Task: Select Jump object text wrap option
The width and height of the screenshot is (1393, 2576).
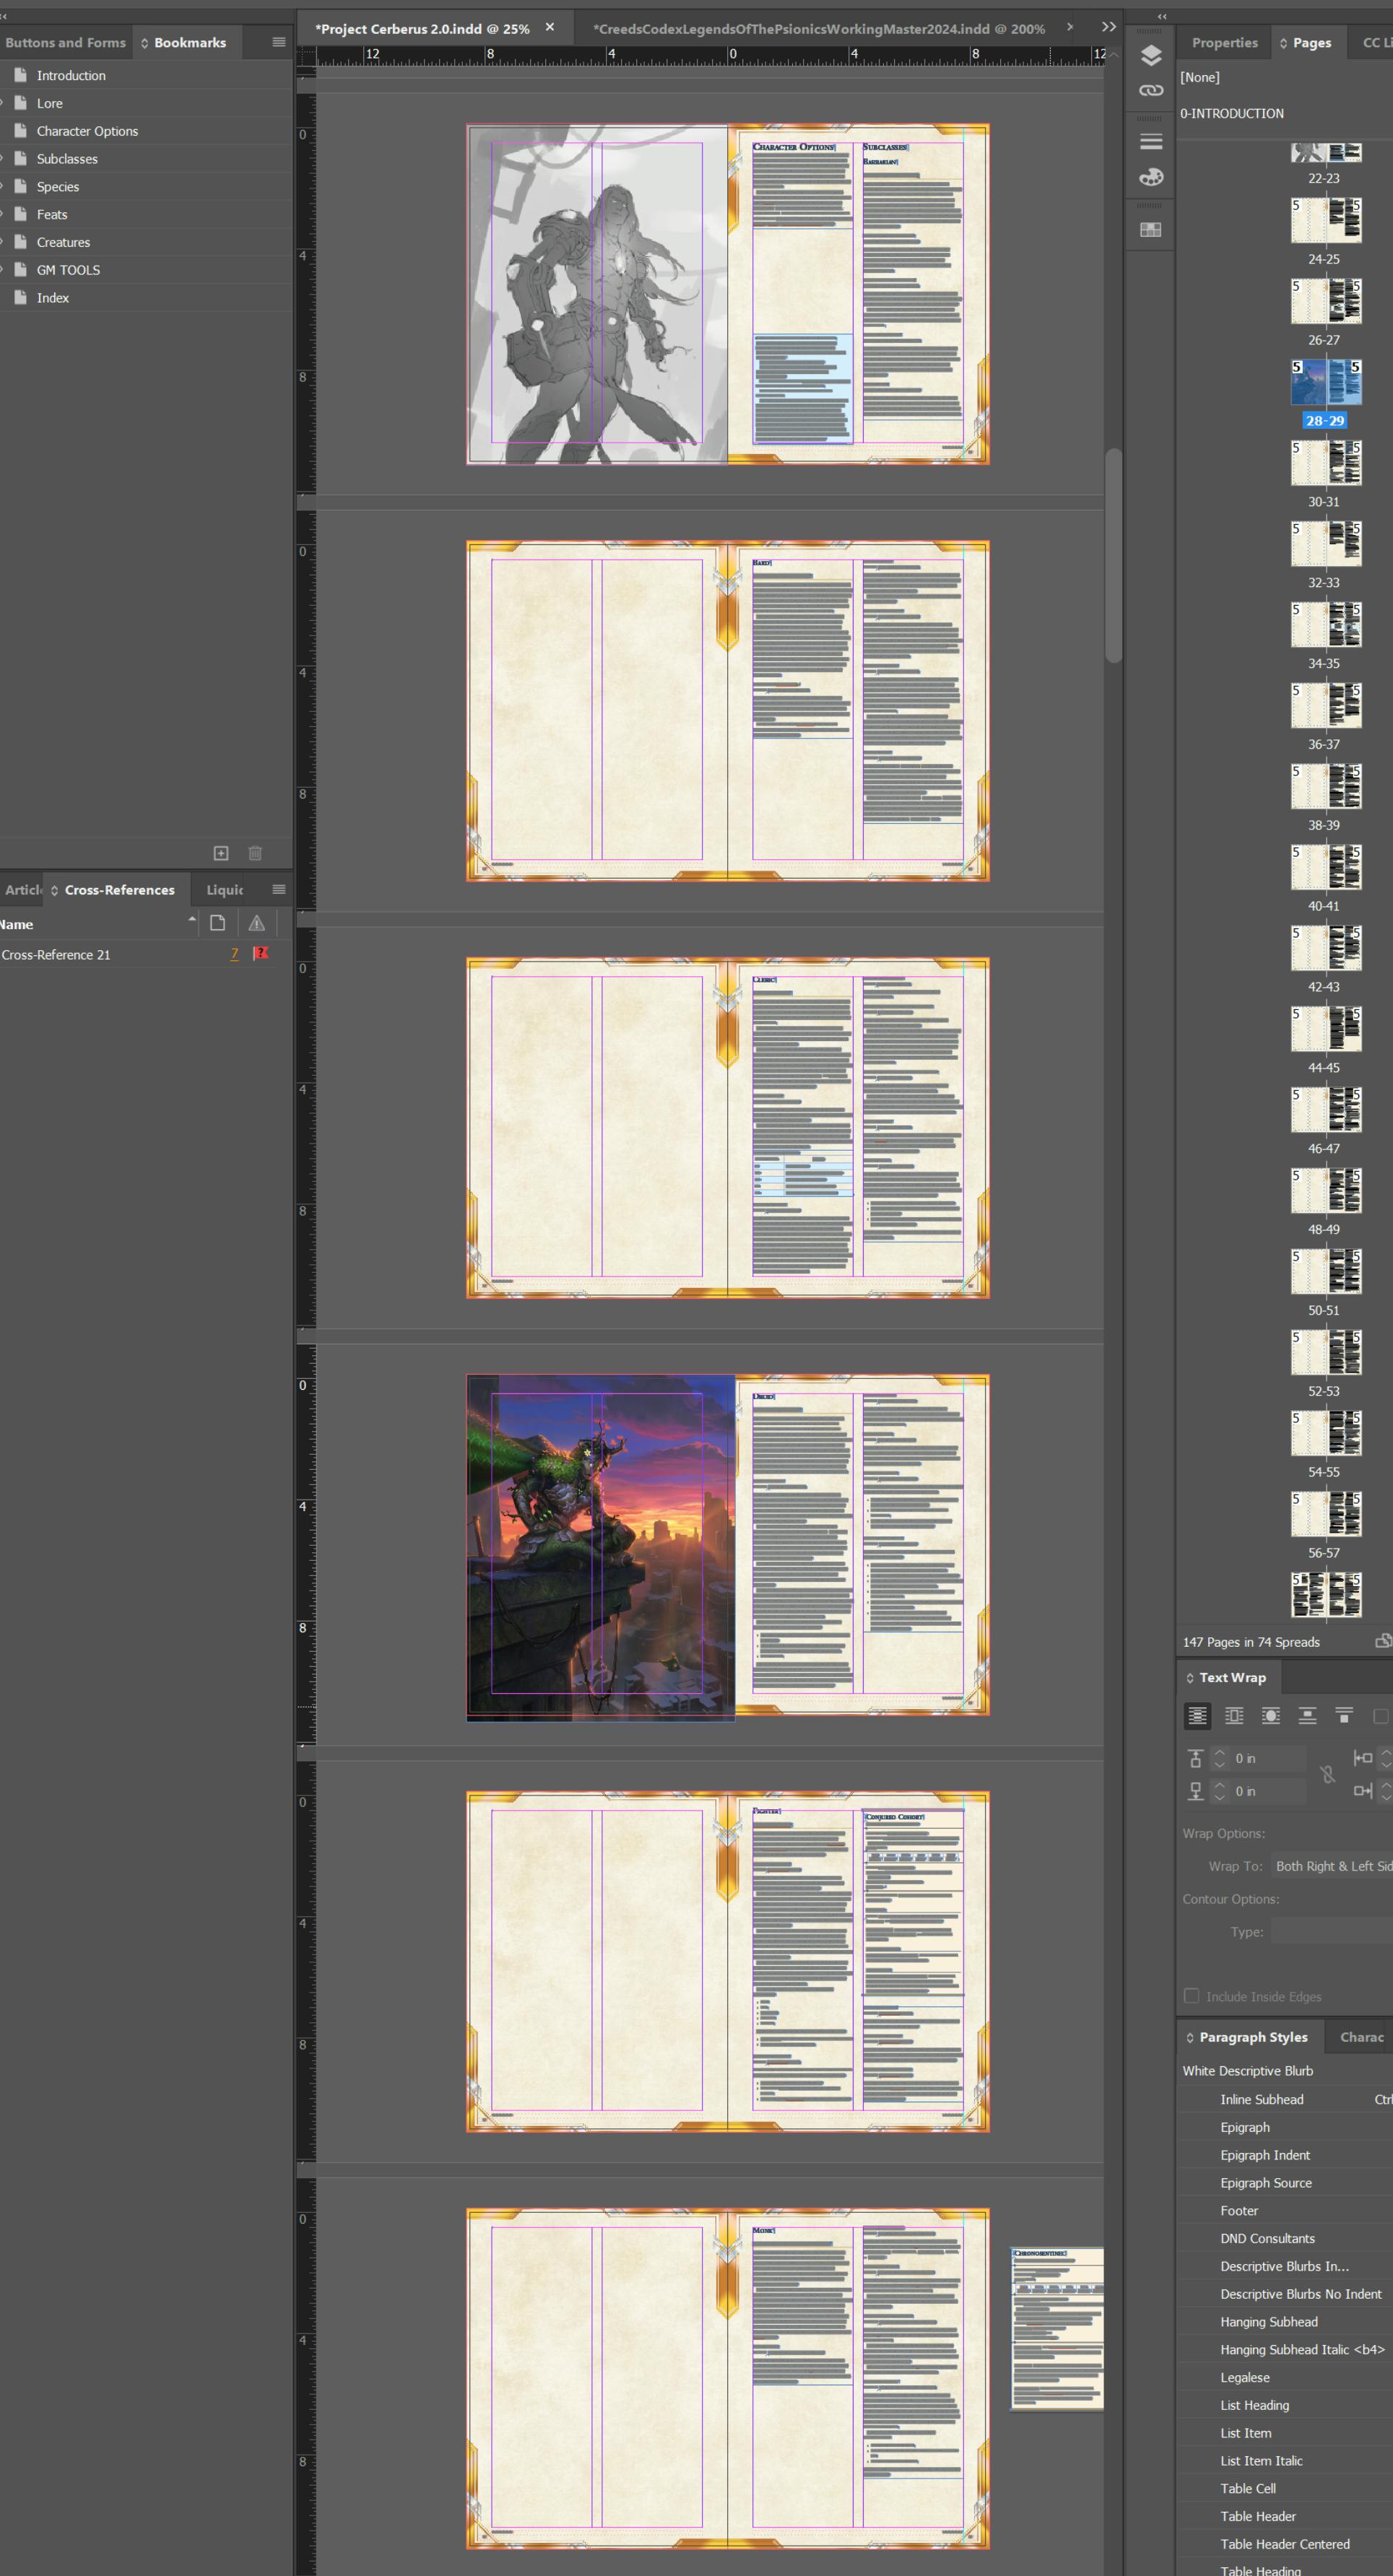Action: (1307, 1716)
